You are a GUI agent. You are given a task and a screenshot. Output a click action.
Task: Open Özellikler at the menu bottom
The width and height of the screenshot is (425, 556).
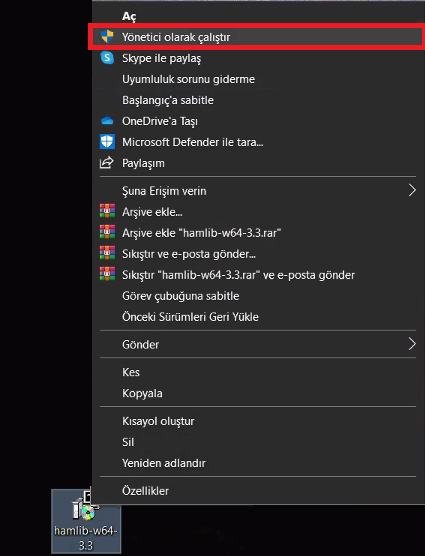145,491
